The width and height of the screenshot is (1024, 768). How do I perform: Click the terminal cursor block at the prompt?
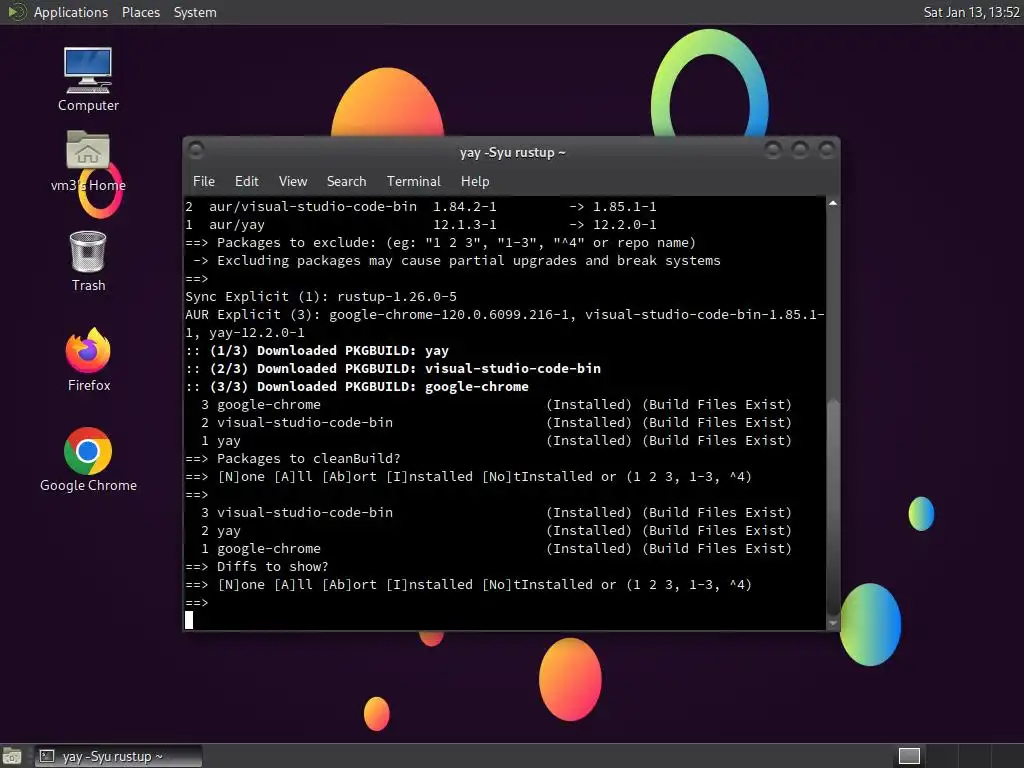pos(189,620)
